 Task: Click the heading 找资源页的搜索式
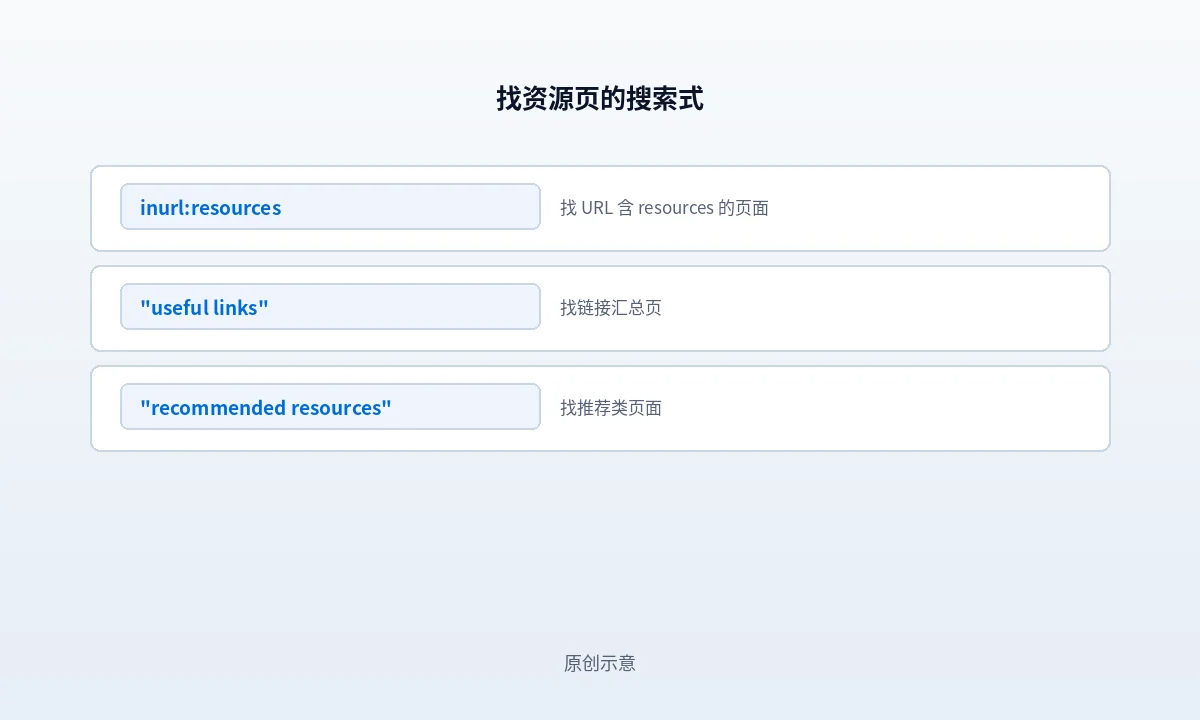click(600, 99)
